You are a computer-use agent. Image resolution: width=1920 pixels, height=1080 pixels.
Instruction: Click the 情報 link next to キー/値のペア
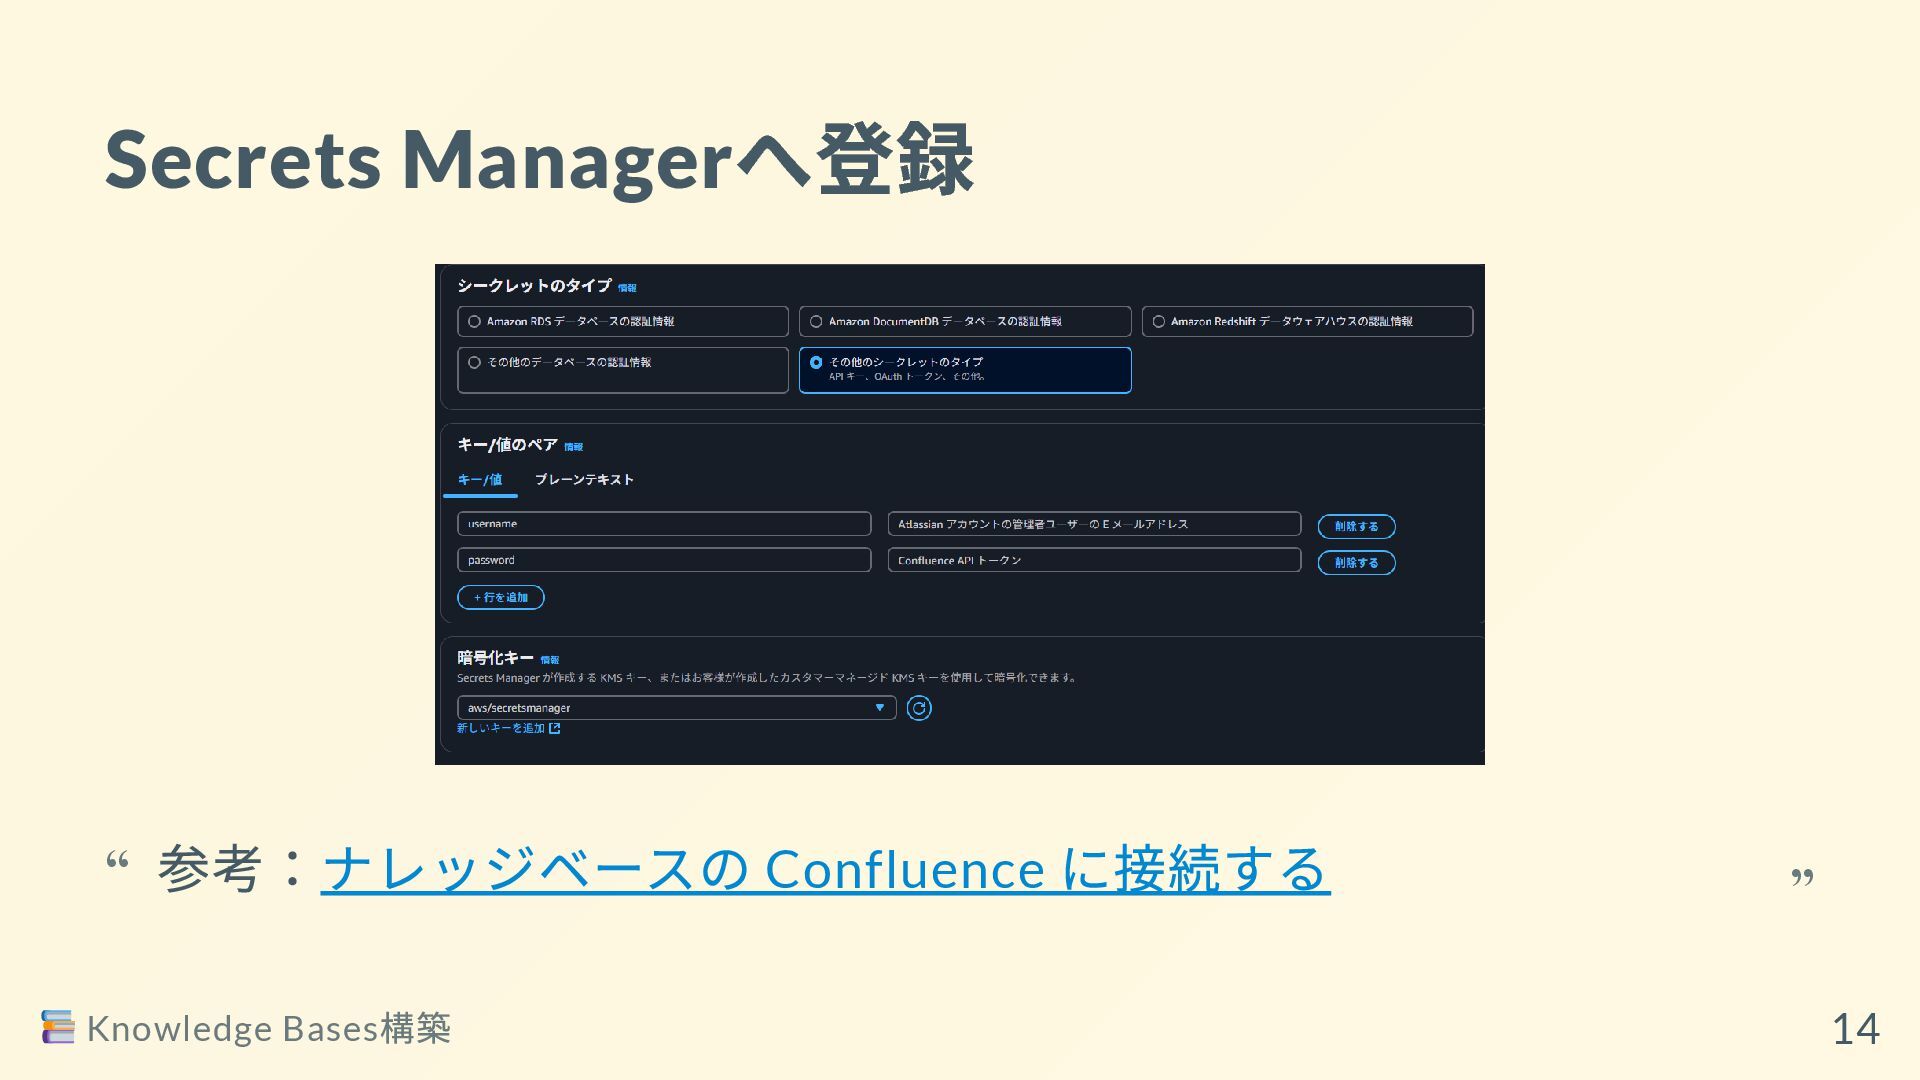click(573, 447)
